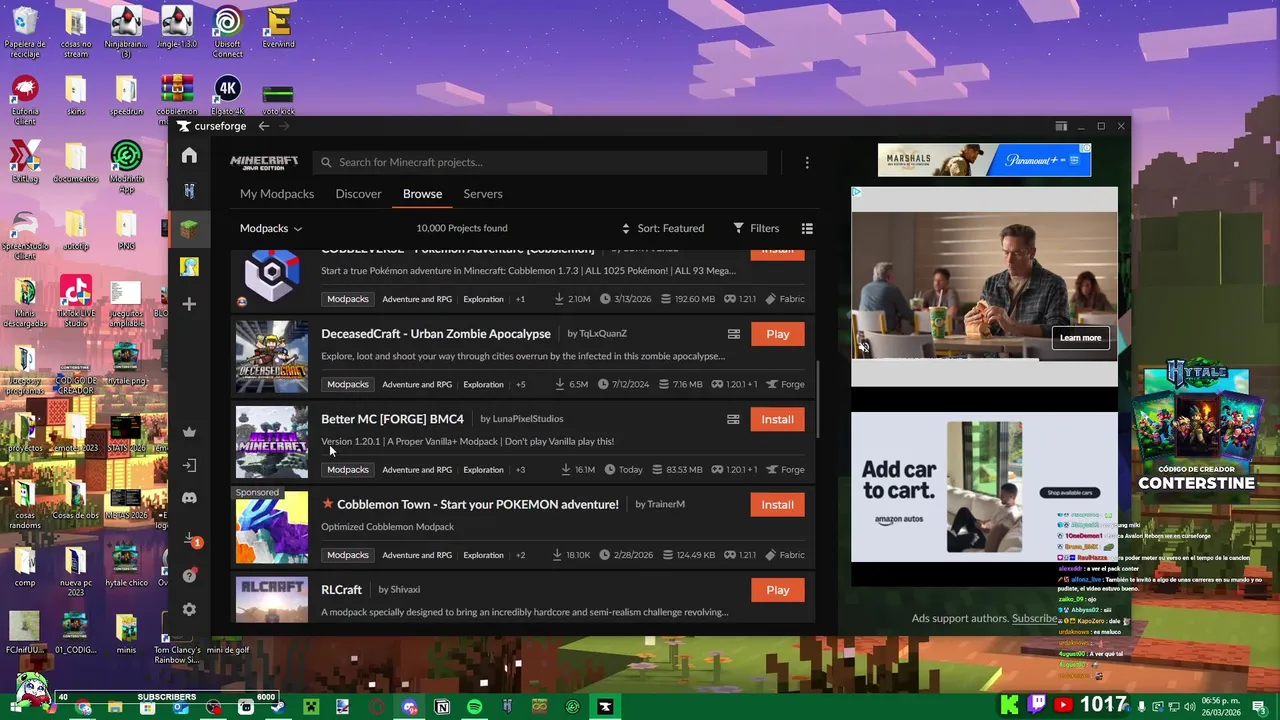Open DeceasedCraft modpack thumbnail
Screen dimensions: 1280x720
click(272, 357)
